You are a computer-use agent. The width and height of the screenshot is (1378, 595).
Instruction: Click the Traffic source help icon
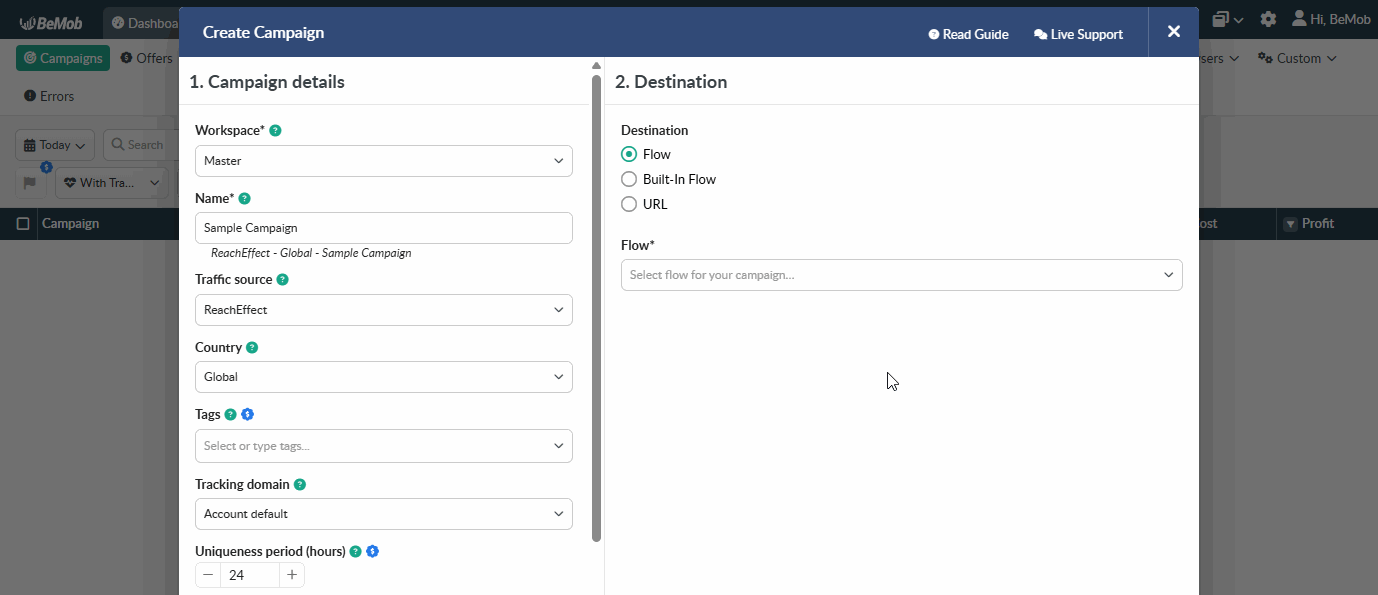(282, 280)
